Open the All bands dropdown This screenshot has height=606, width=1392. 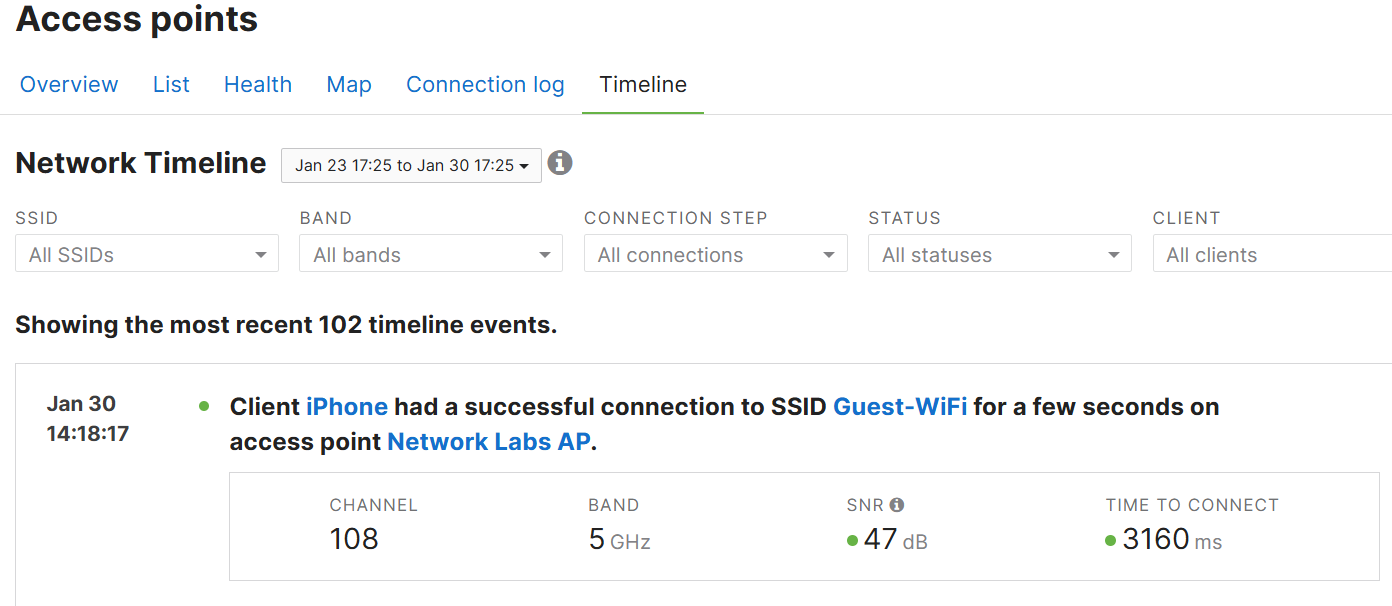coord(431,254)
